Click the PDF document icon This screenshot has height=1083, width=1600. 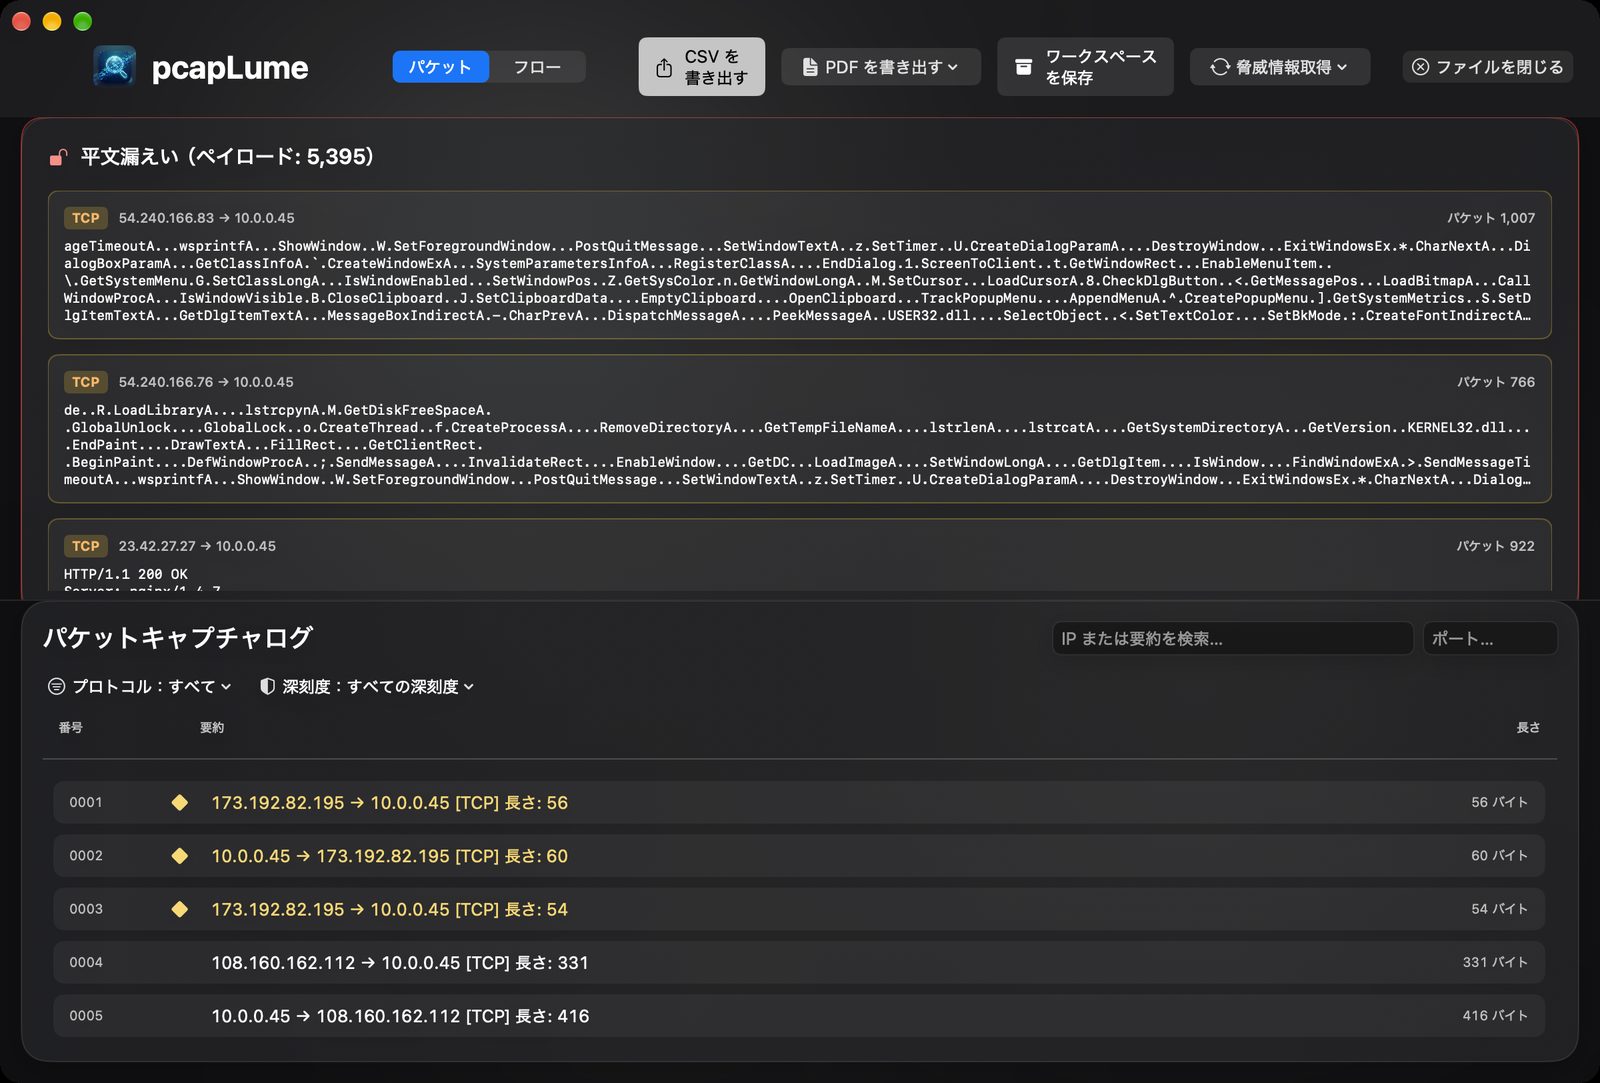click(810, 67)
